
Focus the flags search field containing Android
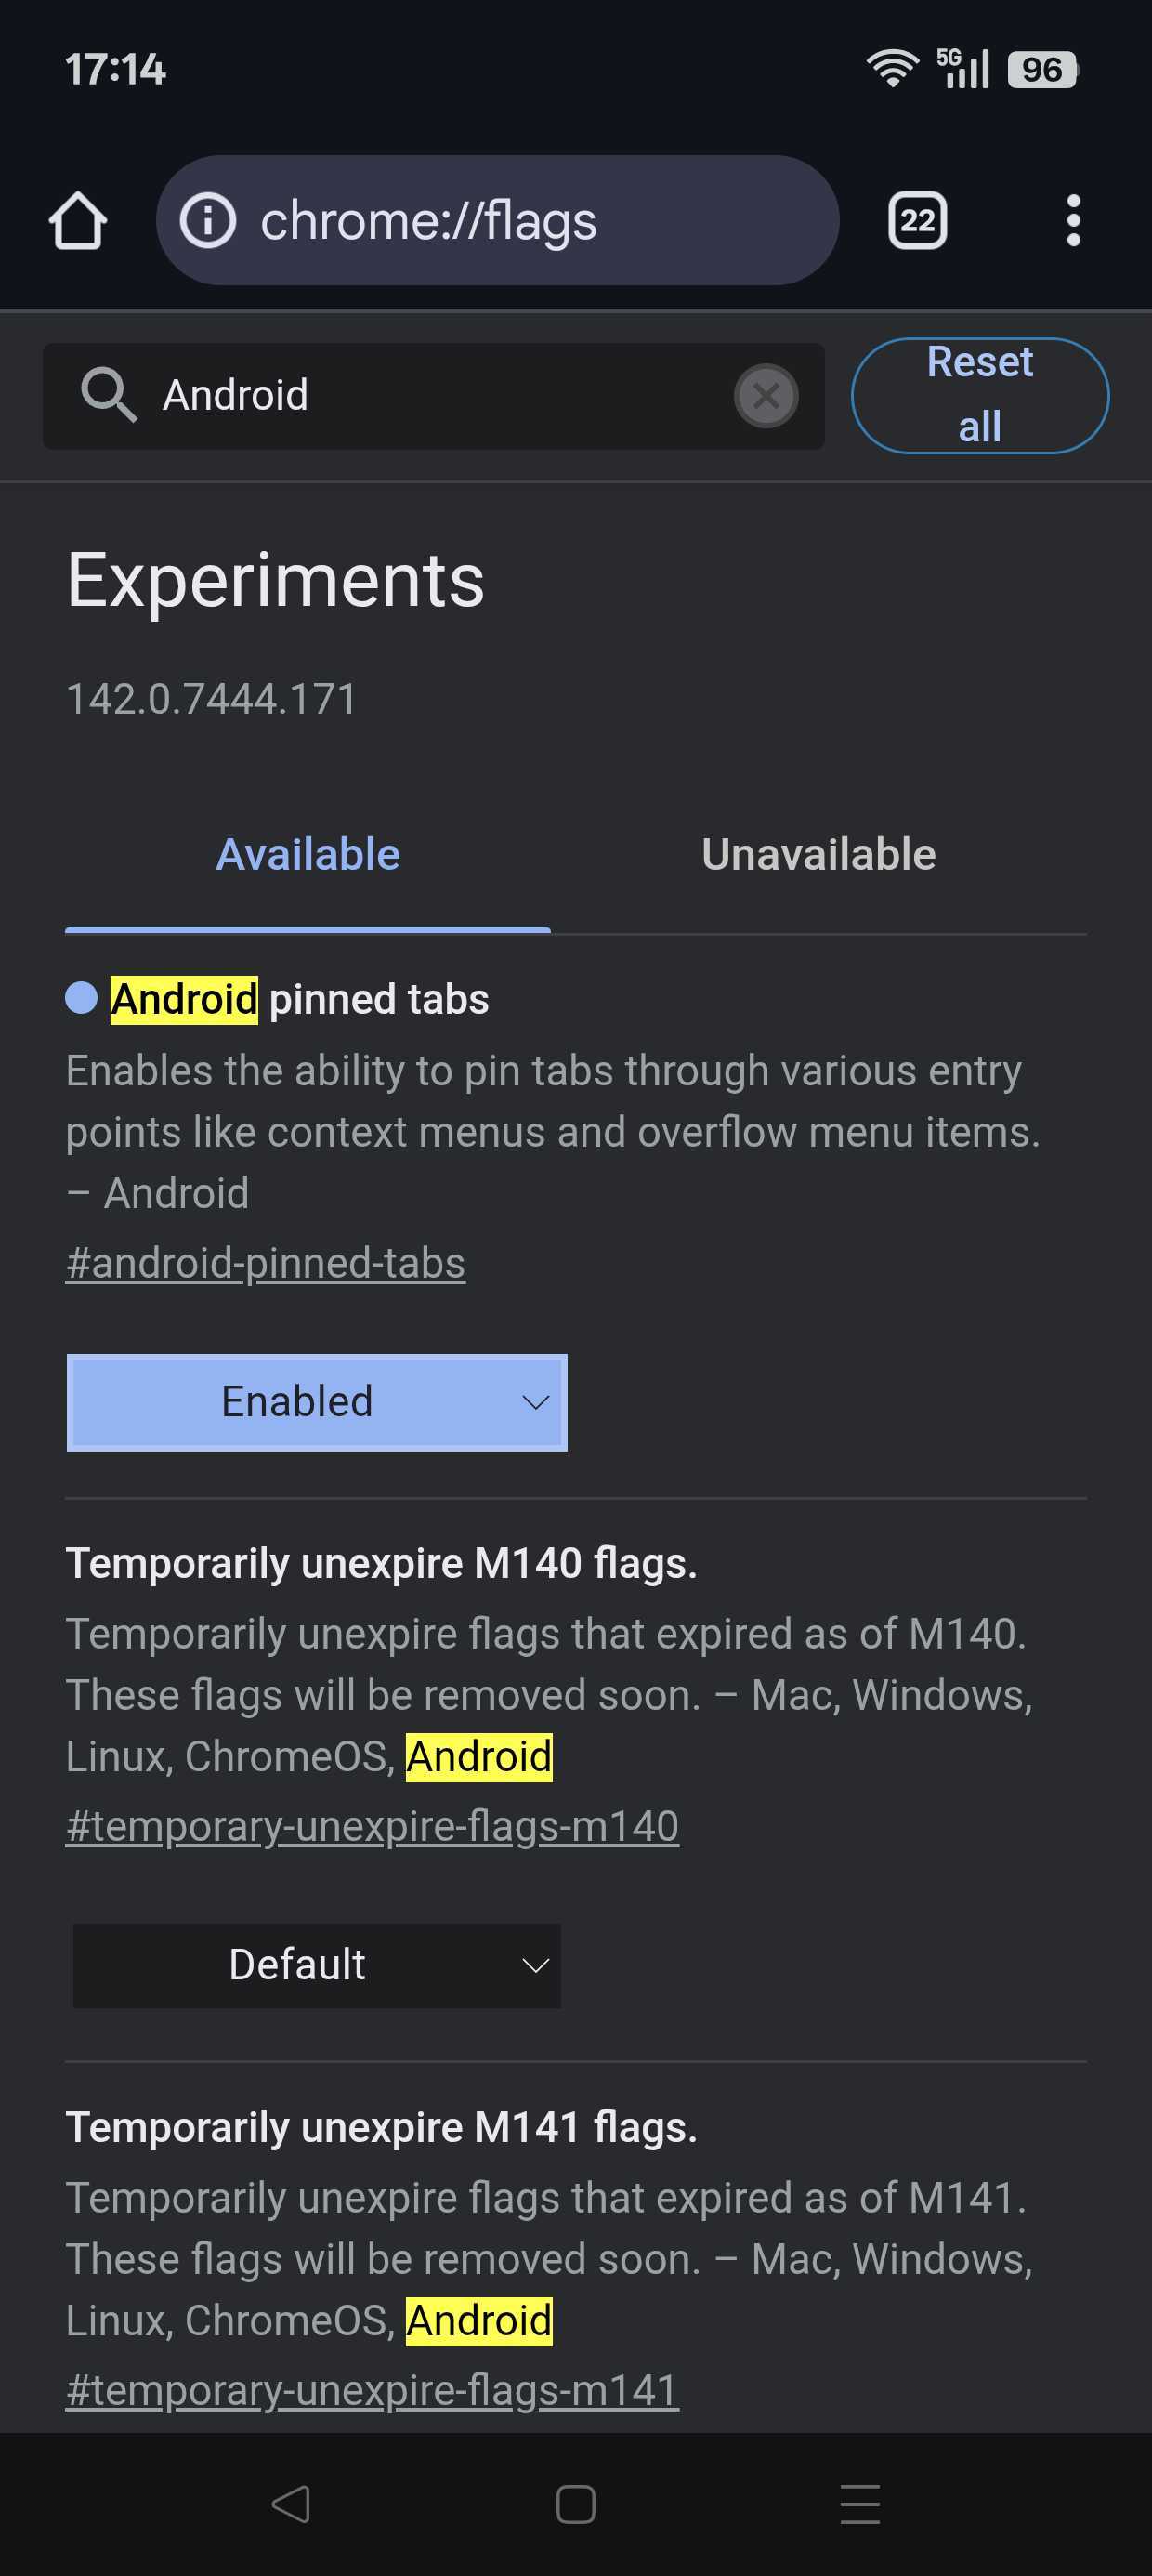click(440, 396)
